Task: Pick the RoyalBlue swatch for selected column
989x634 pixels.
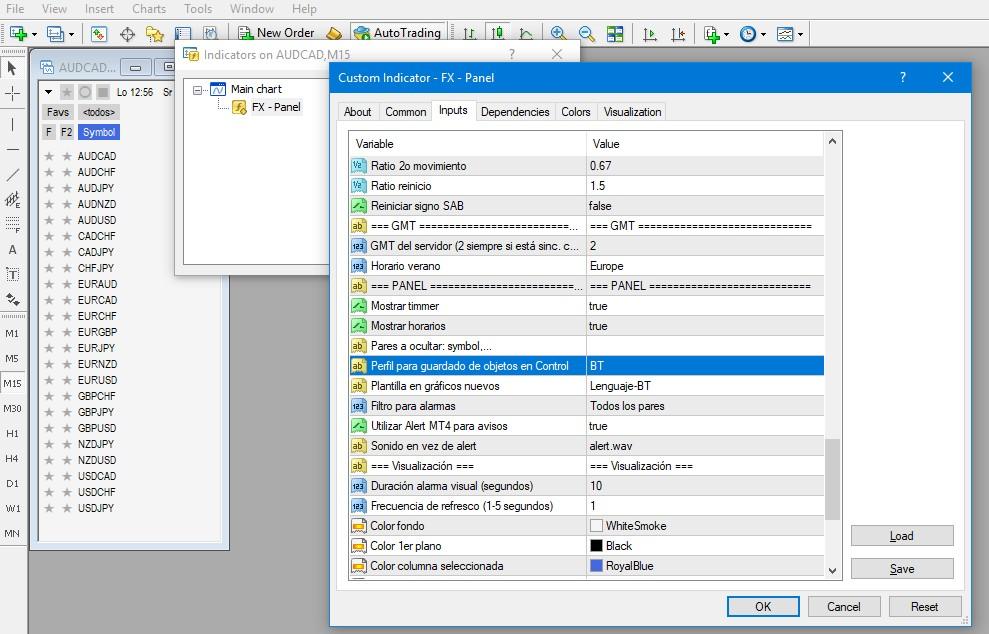Action: click(596, 566)
